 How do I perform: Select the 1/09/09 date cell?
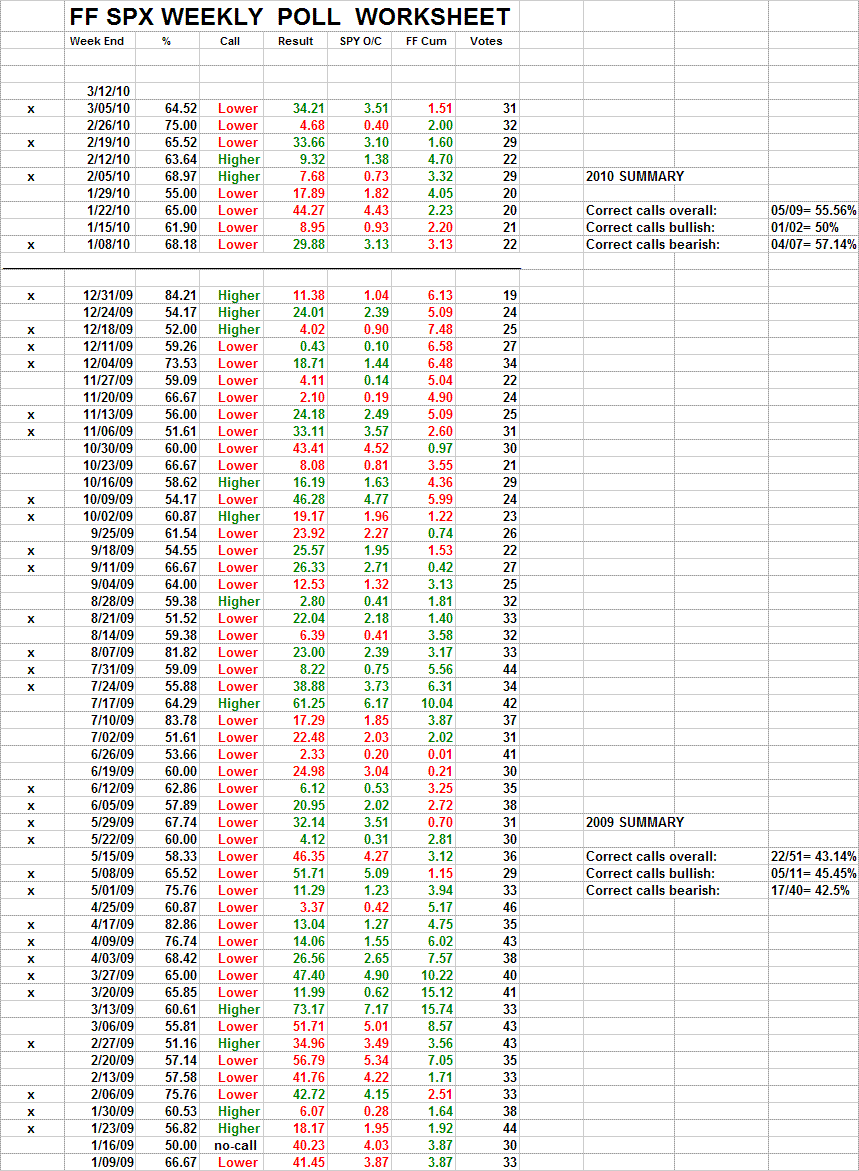[x=113, y=1162]
